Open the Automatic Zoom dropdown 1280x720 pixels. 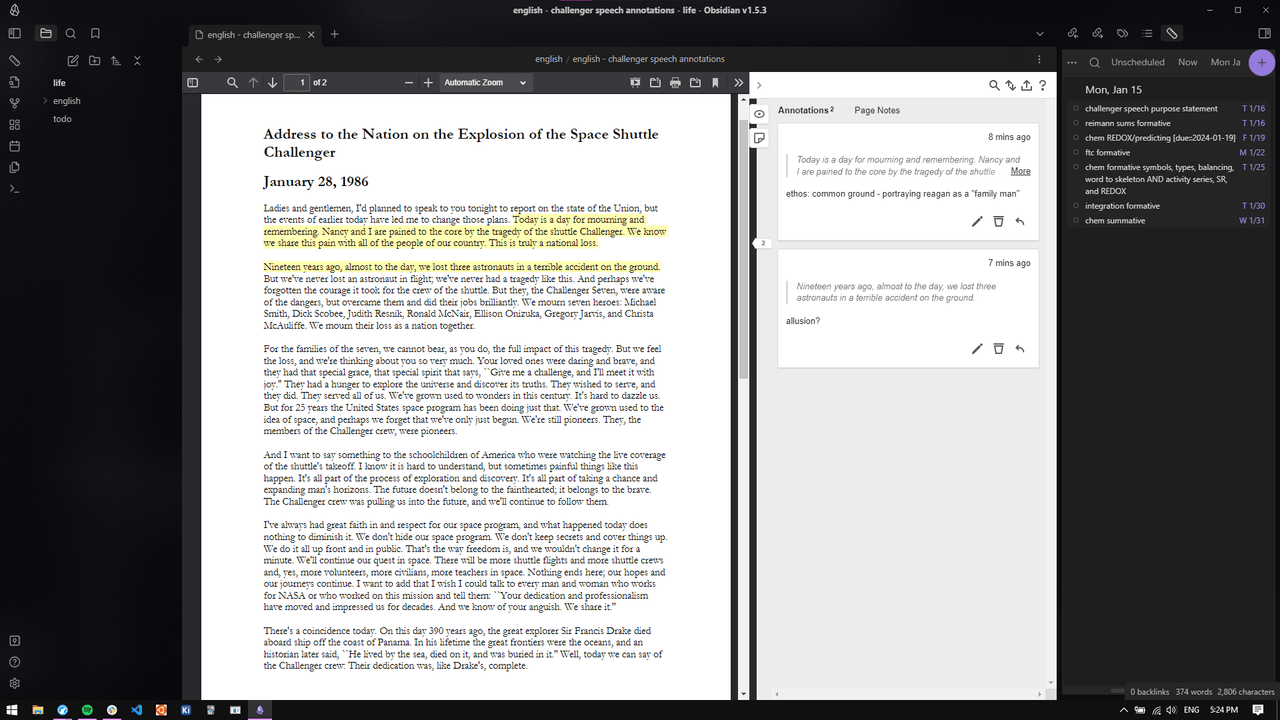pos(484,83)
